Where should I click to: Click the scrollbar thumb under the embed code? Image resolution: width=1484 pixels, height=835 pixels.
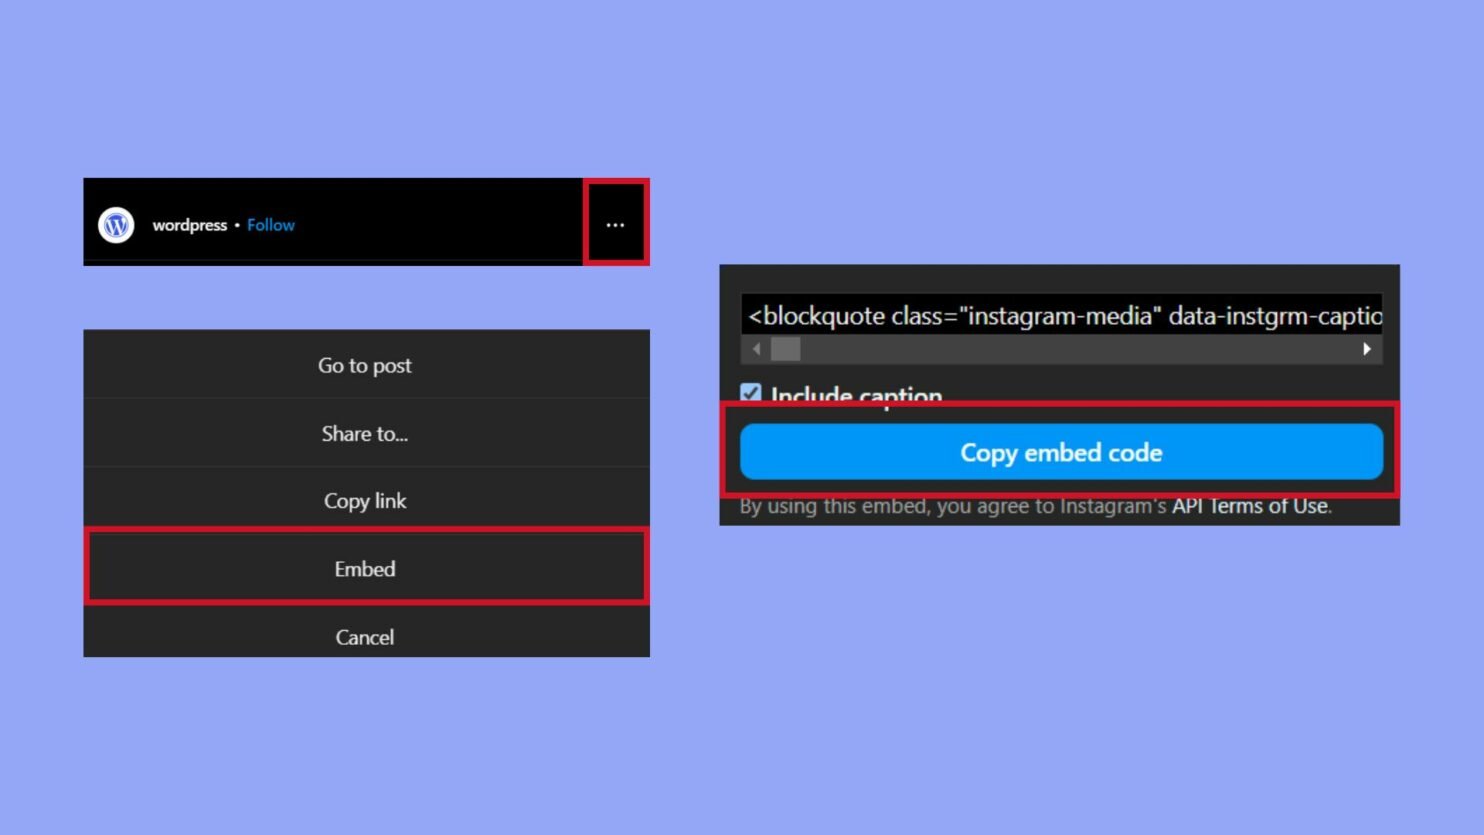tap(785, 348)
